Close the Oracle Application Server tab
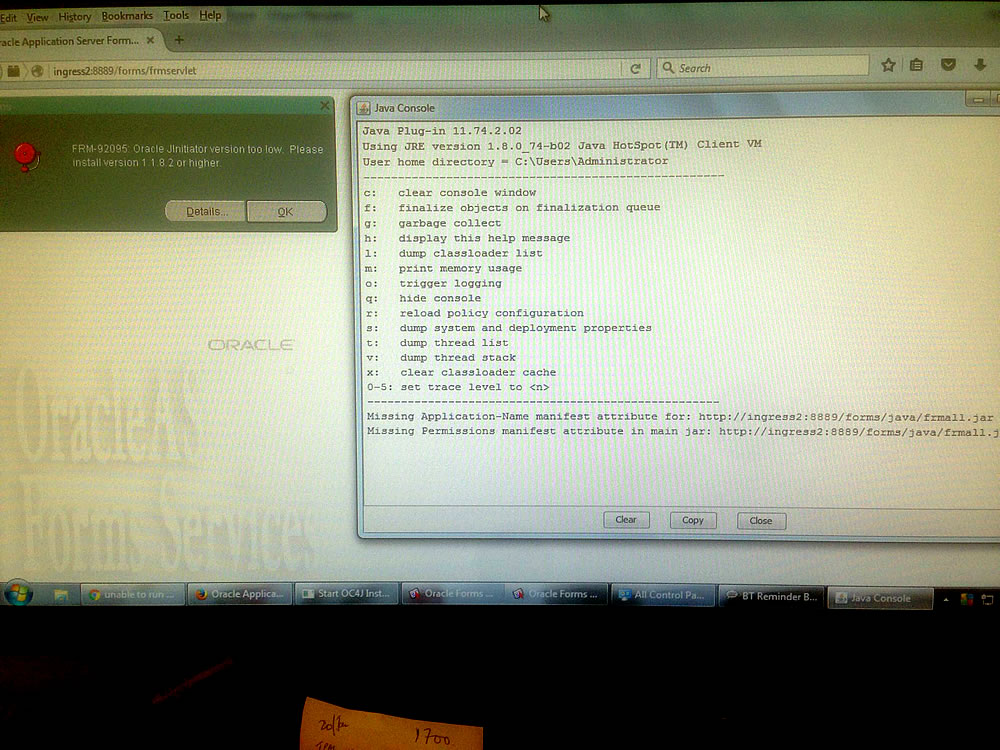Image resolution: width=1000 pixels, height=750 pixels. tap(150, 41)
